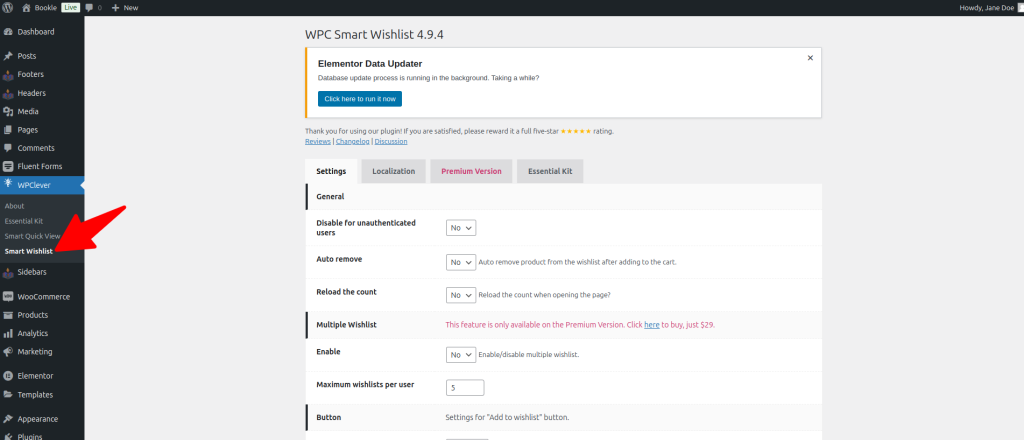Switch to the Settings tab
Image resolution: width=1024 pixels, height=440 pixels.
click(x=331, y=171)
